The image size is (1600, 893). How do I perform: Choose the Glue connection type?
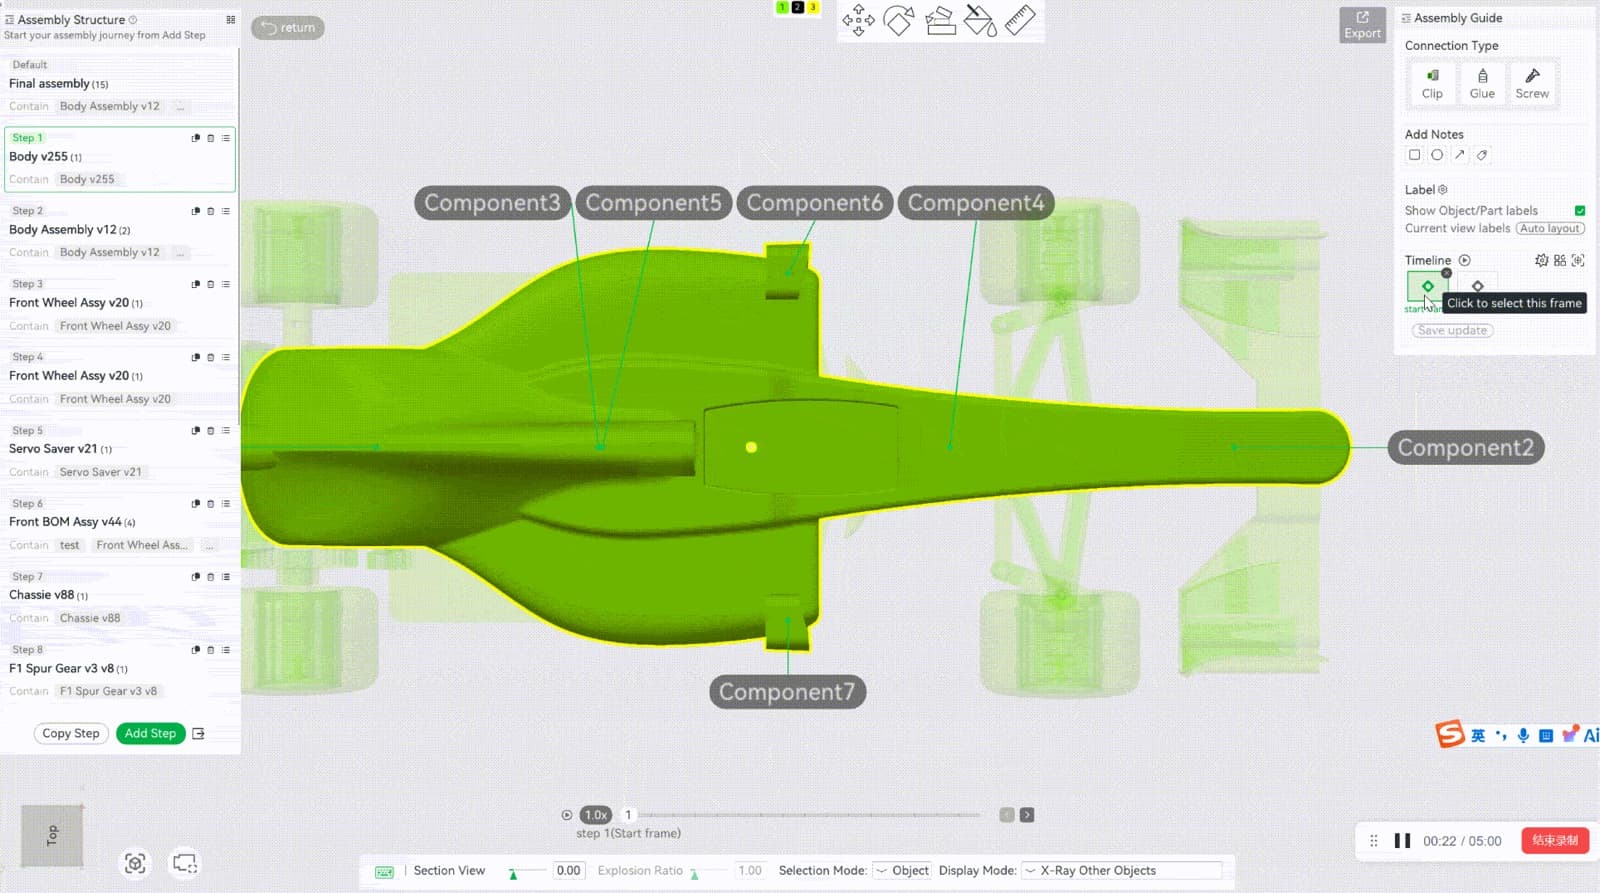pos(1482,84)
